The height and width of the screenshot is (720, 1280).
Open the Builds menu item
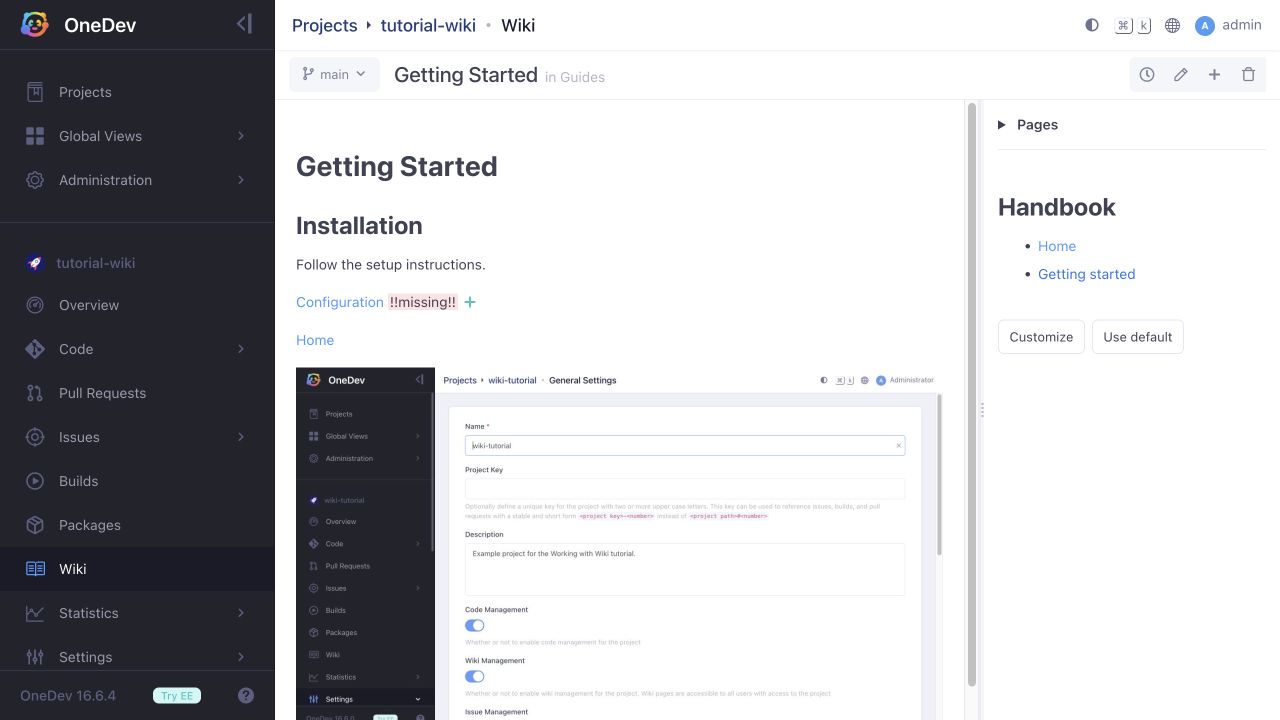pos(137,481)
